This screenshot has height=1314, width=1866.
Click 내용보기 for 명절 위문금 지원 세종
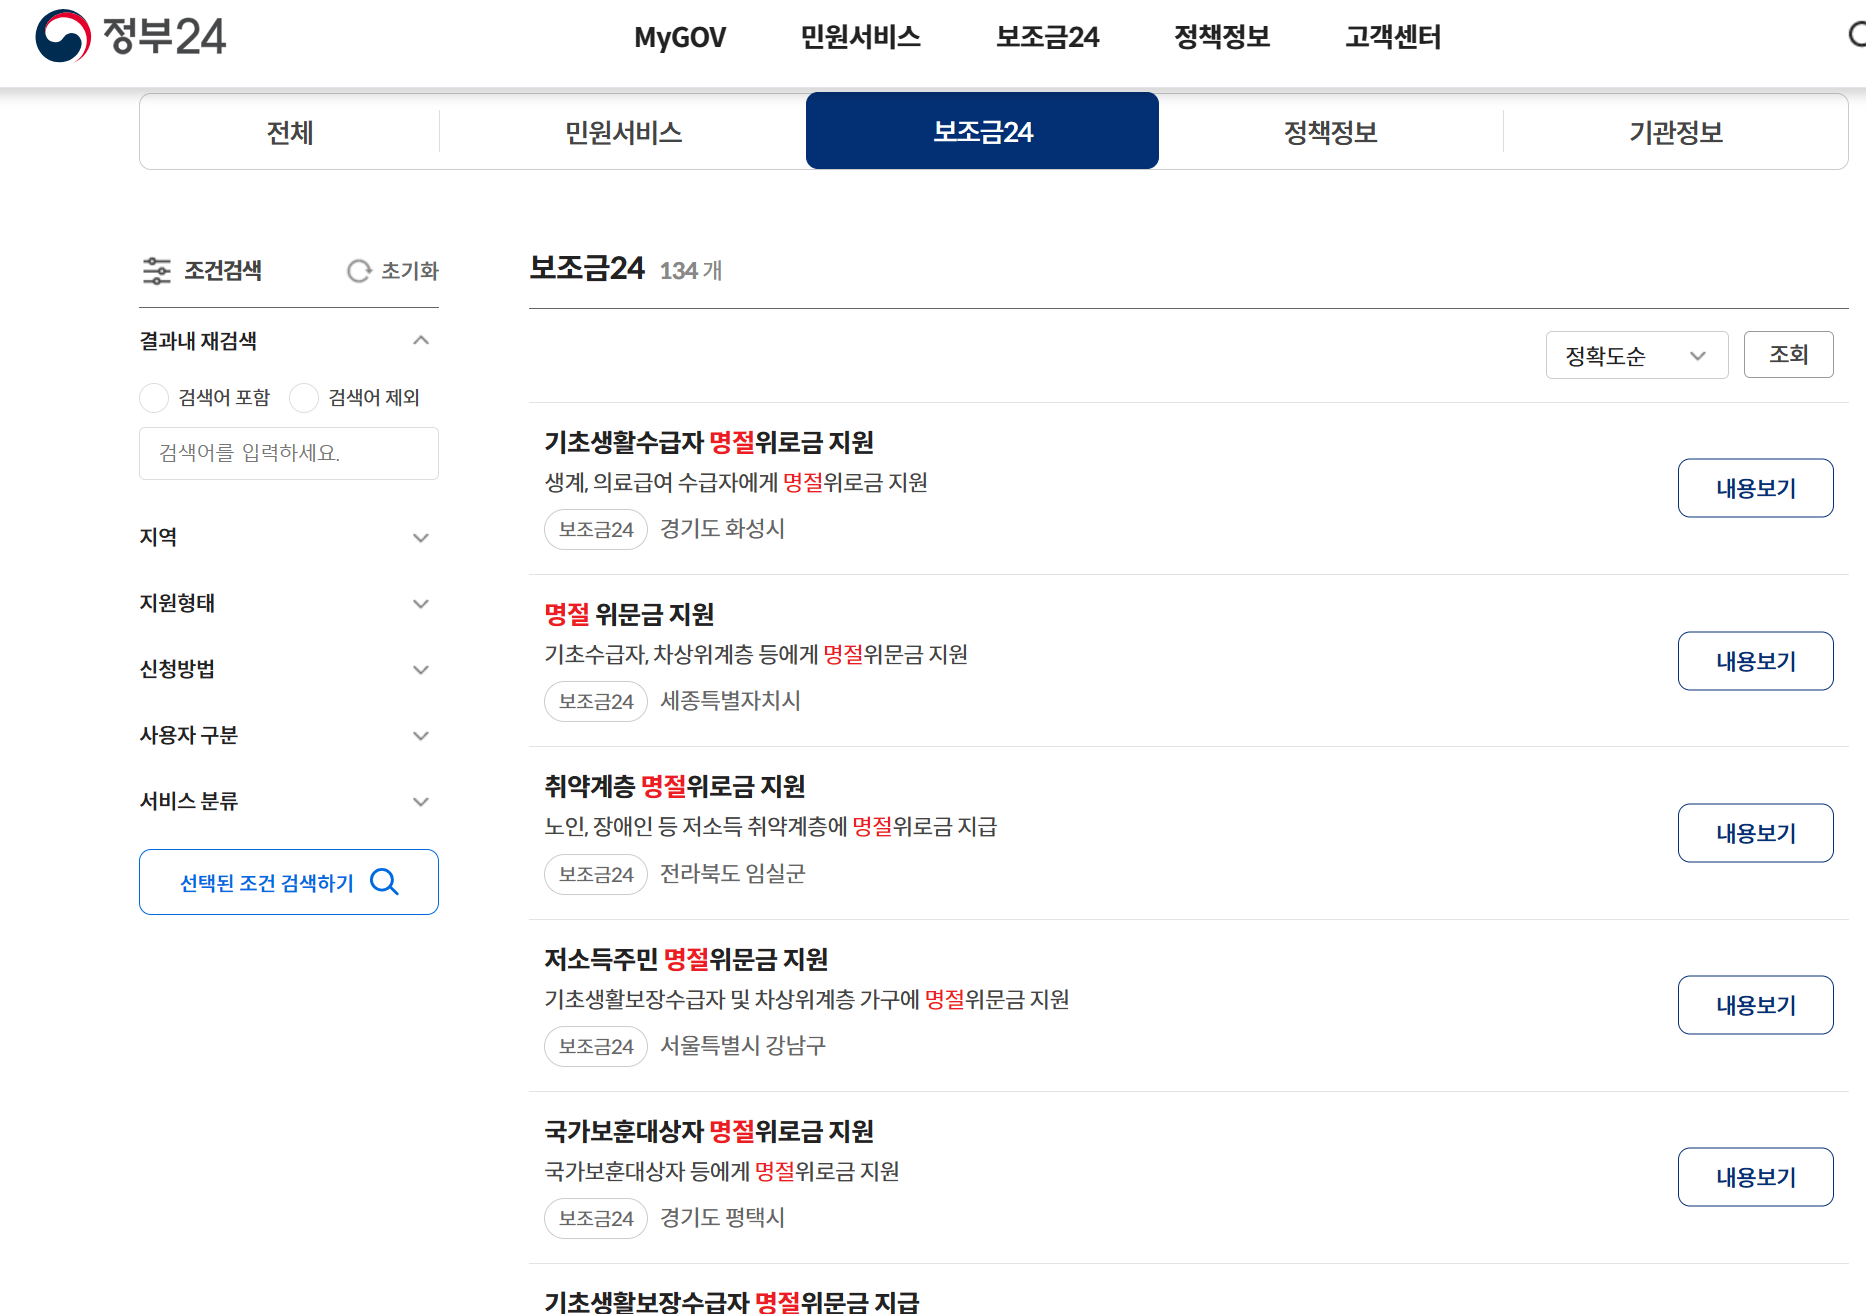pos(1755,661)
